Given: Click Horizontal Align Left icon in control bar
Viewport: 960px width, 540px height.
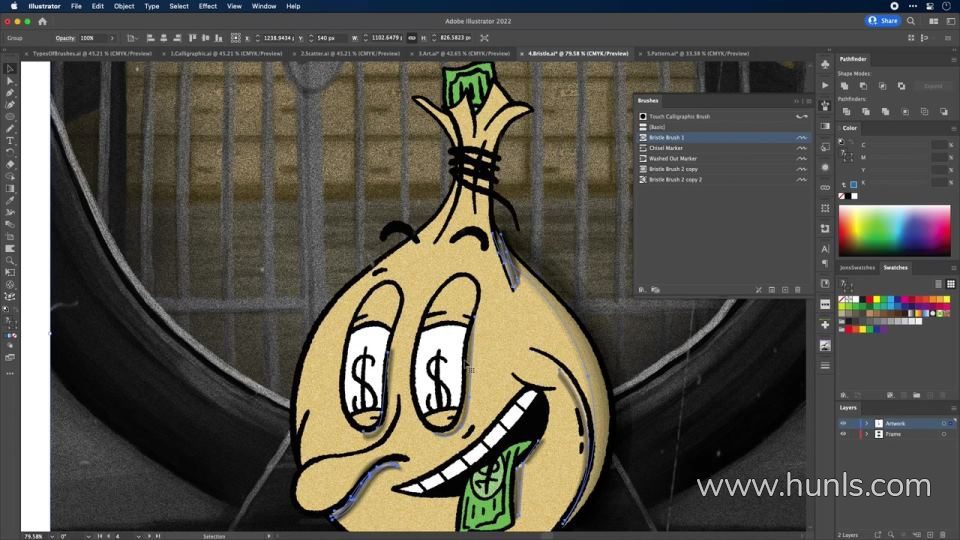Looking at the screenshot, I should pyautogui.click(x=151, y=38).
